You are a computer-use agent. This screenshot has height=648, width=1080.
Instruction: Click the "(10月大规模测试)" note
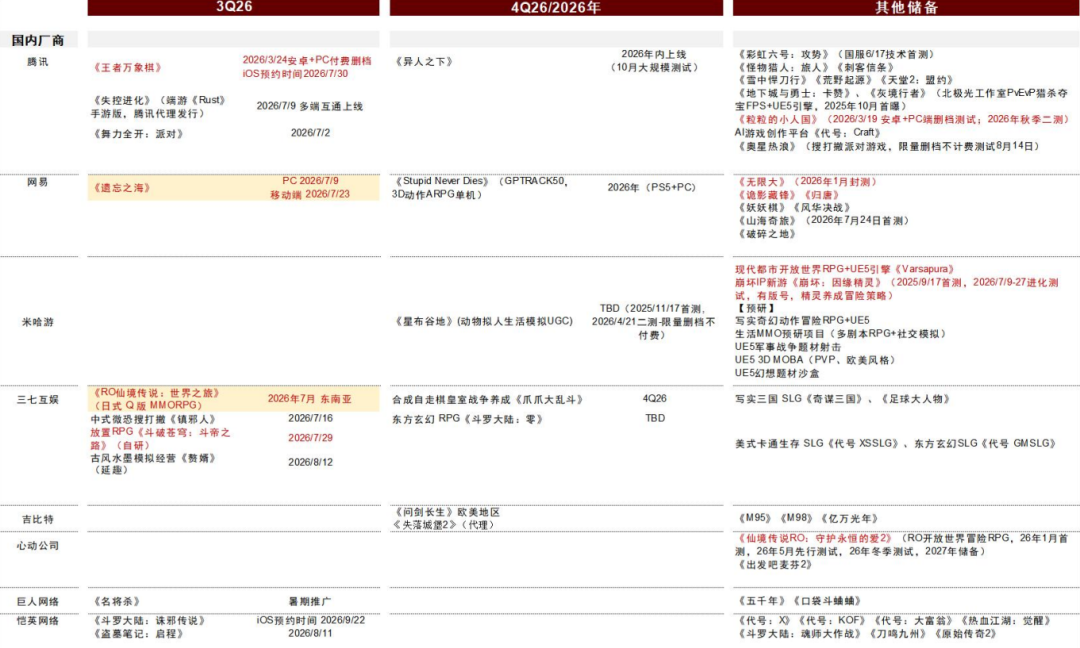coord(653,67)
